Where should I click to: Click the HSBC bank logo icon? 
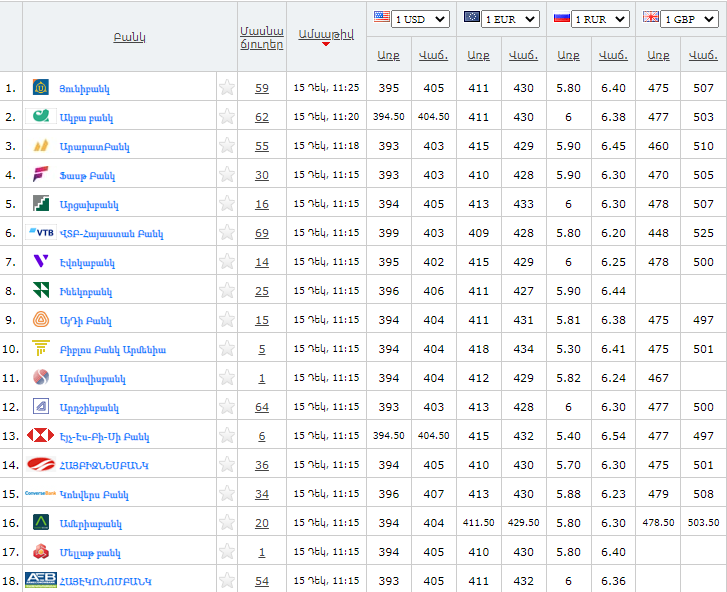[x=41, y=436]
